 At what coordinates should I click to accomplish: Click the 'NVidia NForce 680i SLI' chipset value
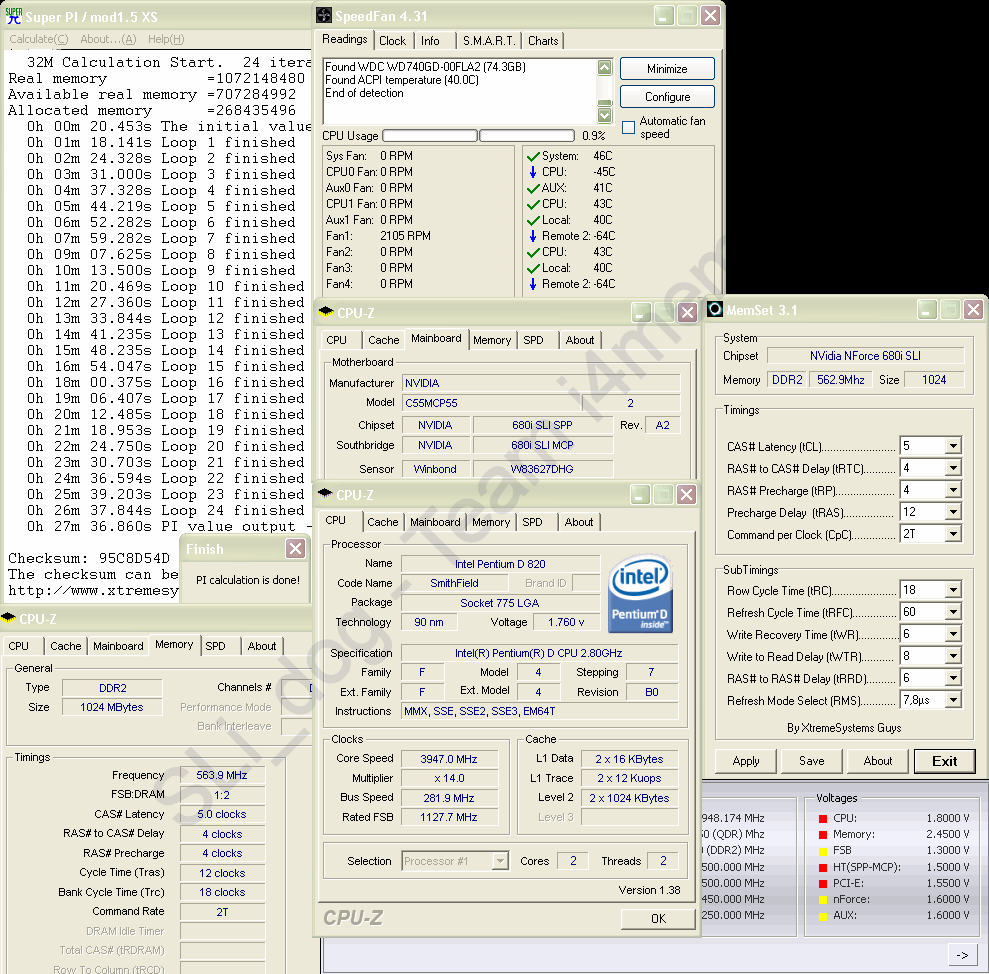click(865, 356)
